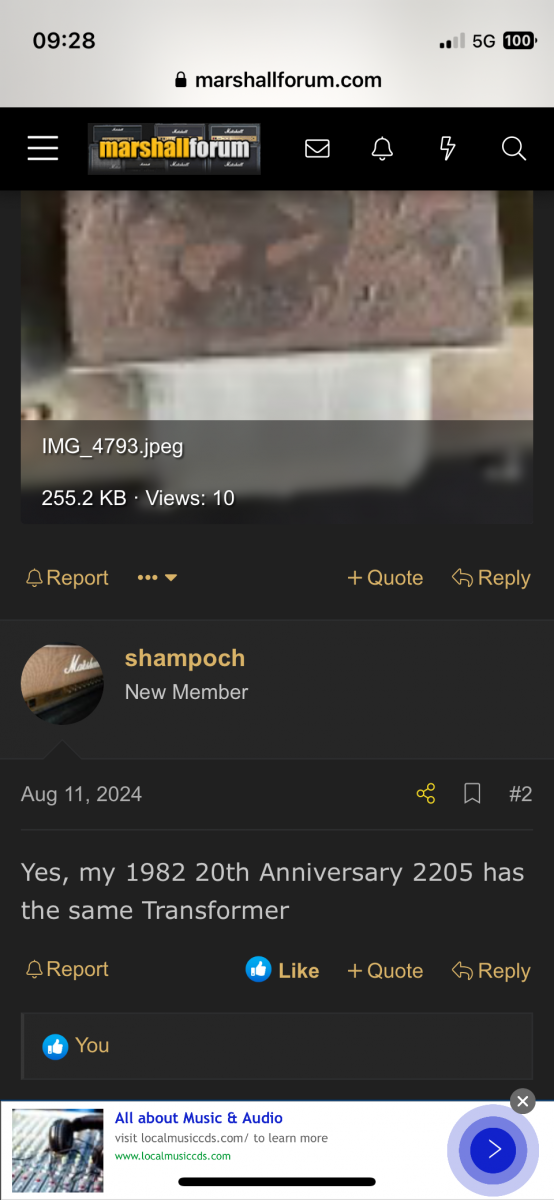Like shampoch's post

(x=283, y=970)
